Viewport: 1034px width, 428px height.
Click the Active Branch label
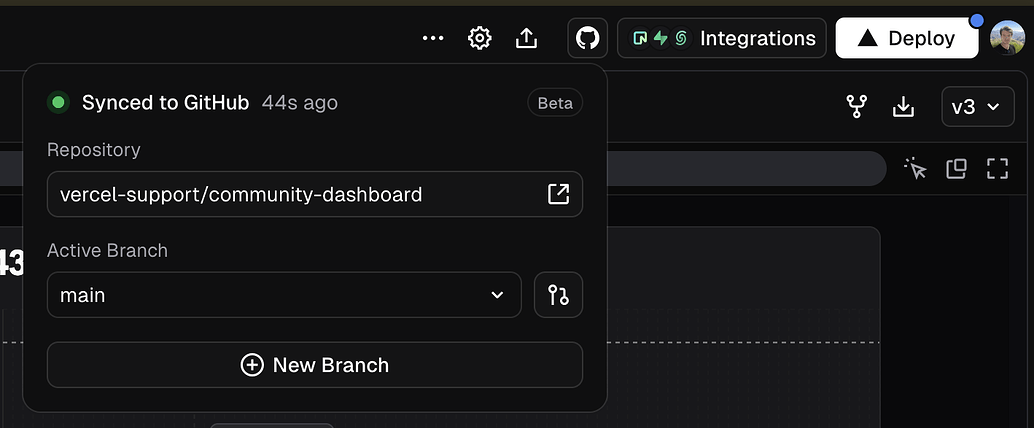pos(107,251)
